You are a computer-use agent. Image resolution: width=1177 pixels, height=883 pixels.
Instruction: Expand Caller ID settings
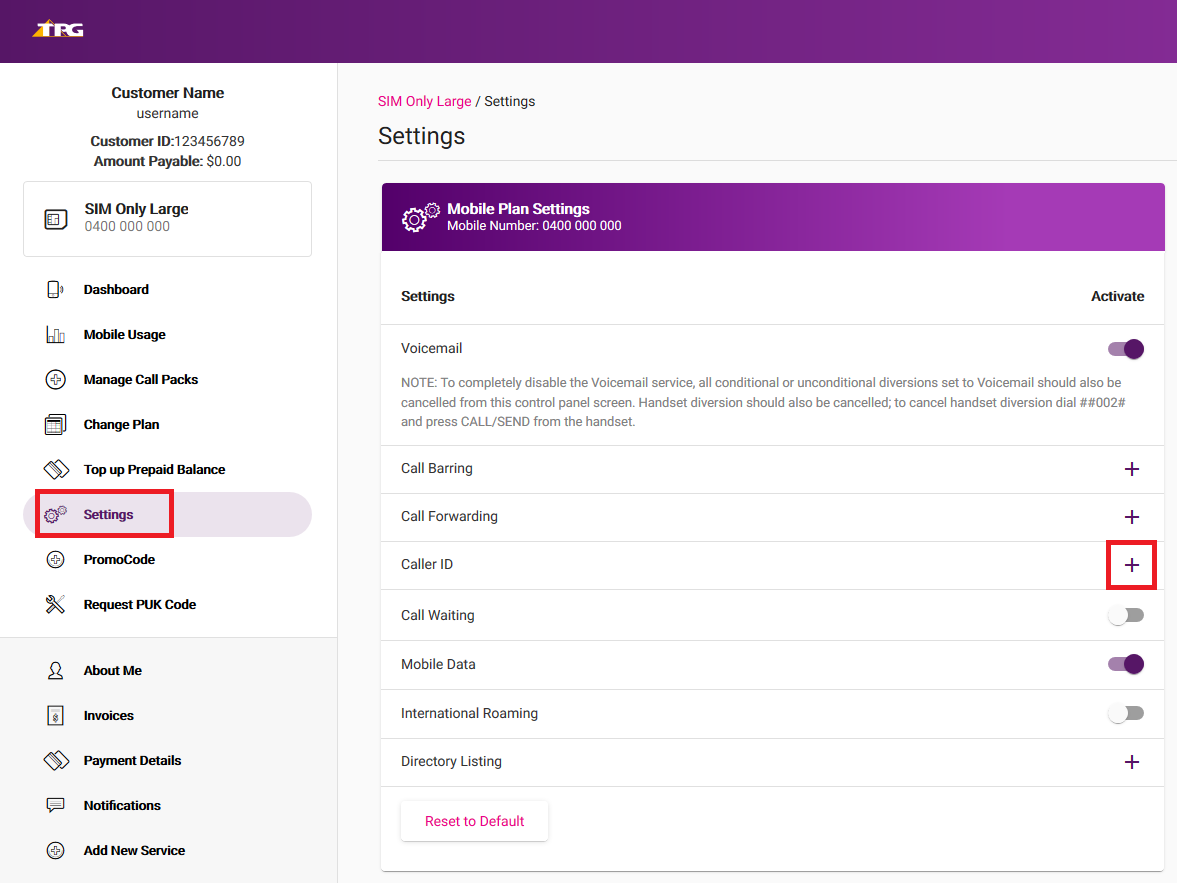1132,565
